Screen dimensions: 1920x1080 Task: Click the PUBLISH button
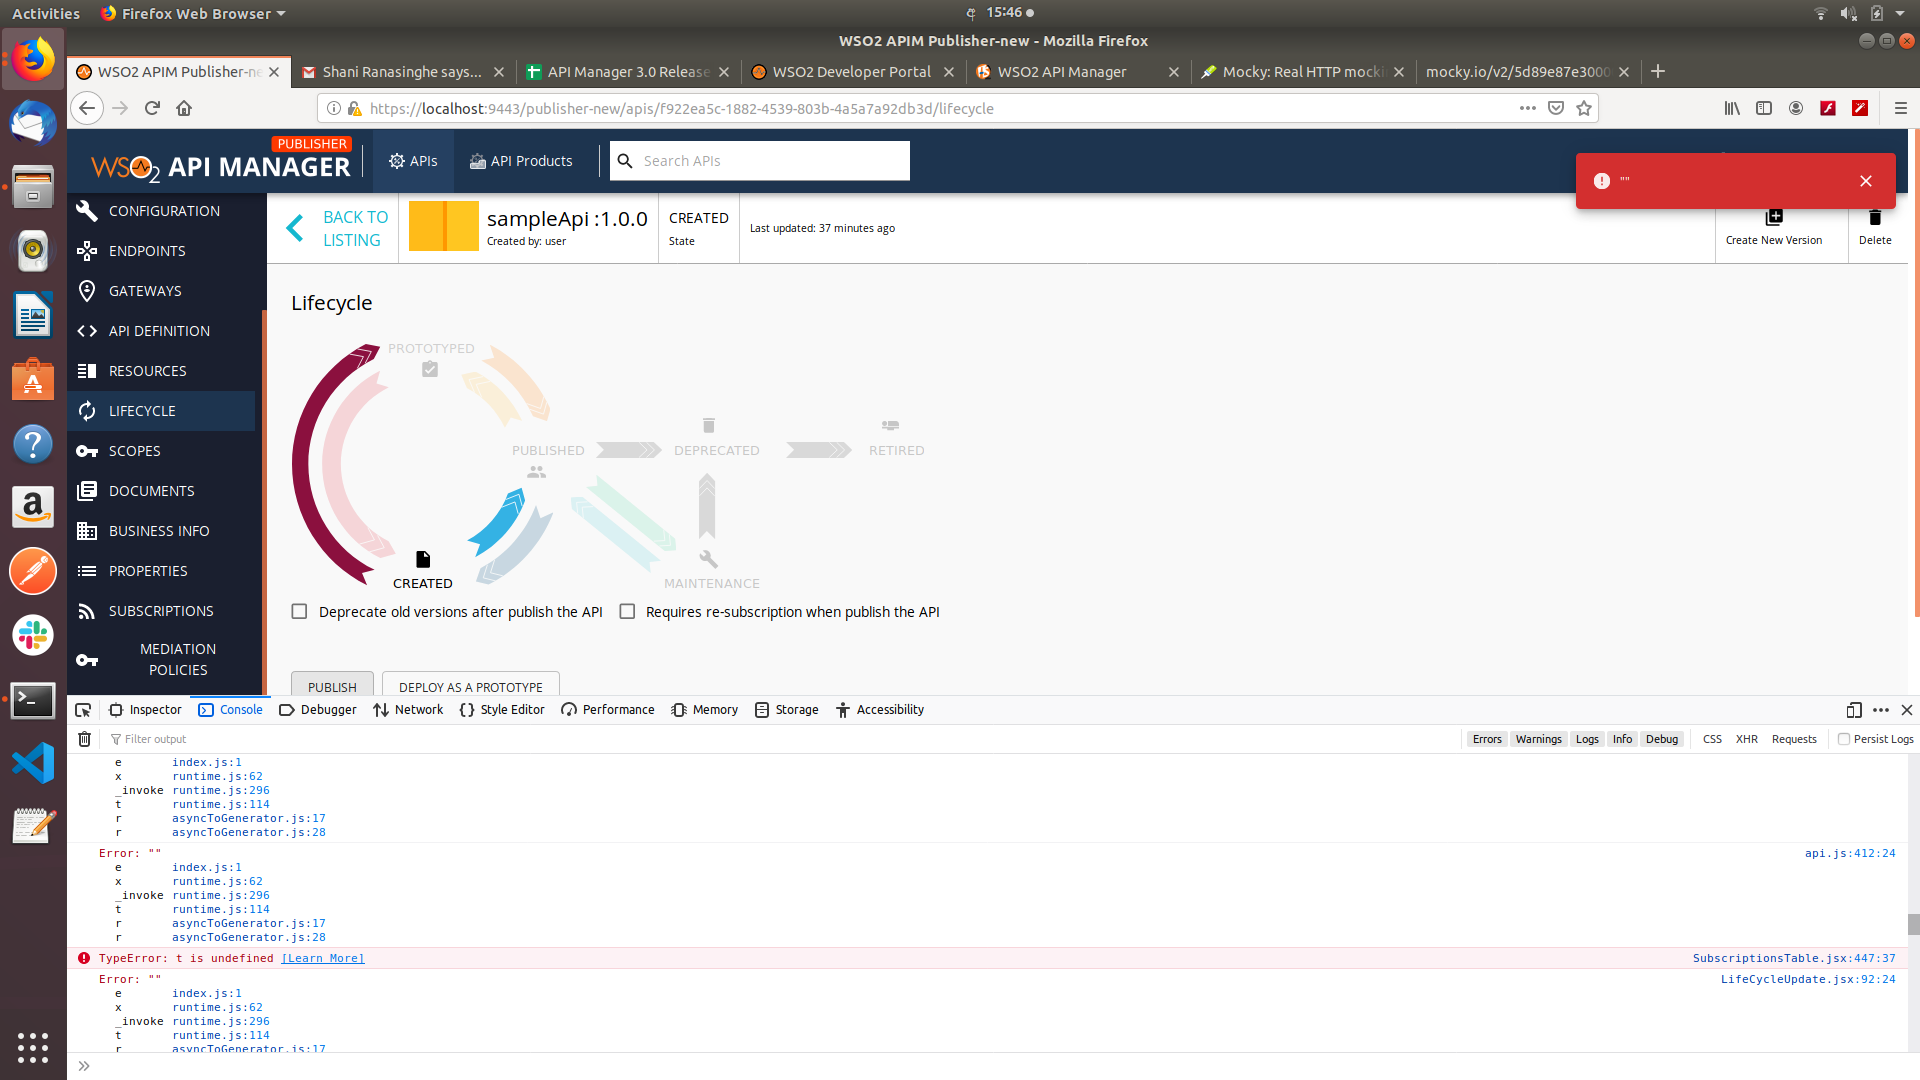point(332,685)
